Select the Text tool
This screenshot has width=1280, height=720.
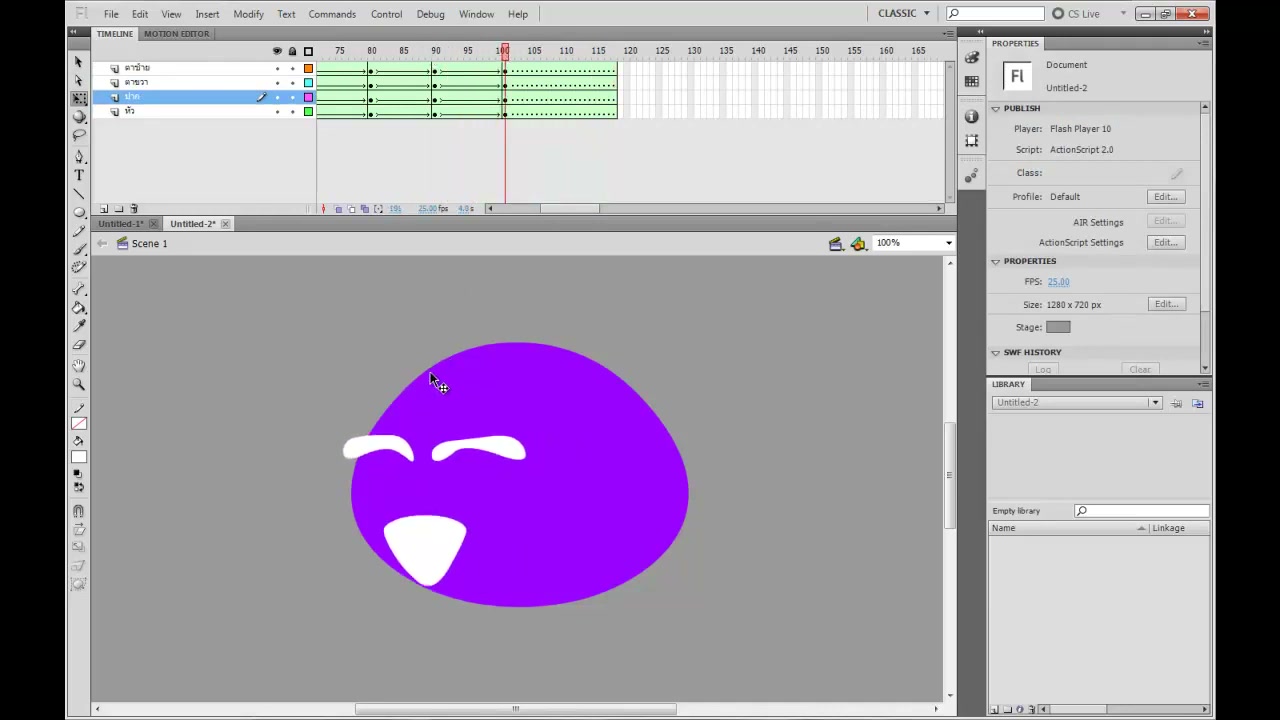point(79,175)
